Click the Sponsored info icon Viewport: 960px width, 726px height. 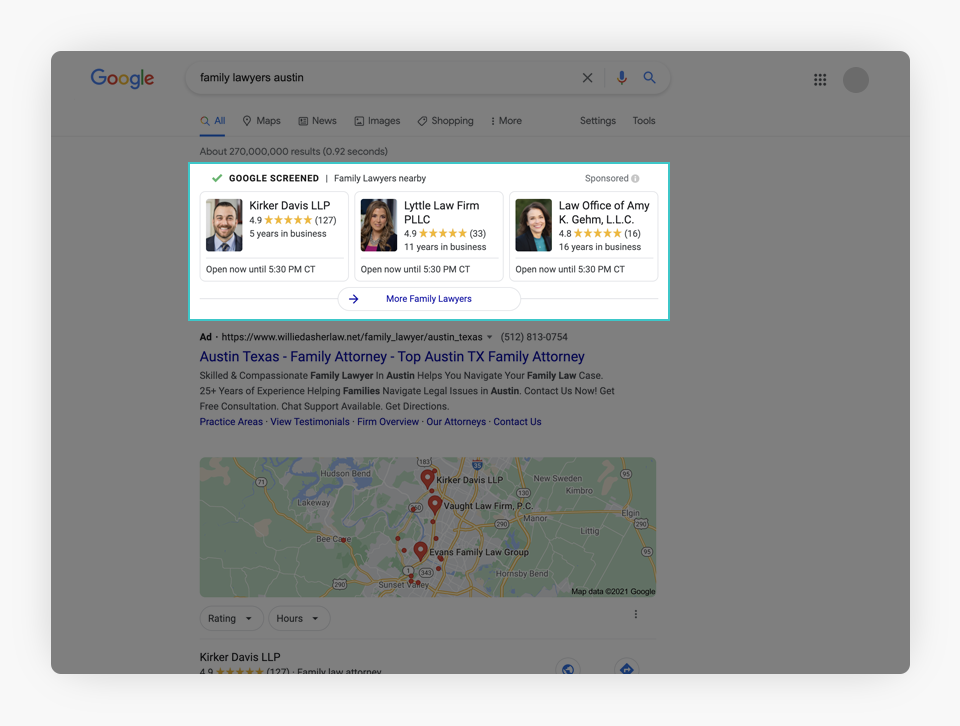coord(635,179)
